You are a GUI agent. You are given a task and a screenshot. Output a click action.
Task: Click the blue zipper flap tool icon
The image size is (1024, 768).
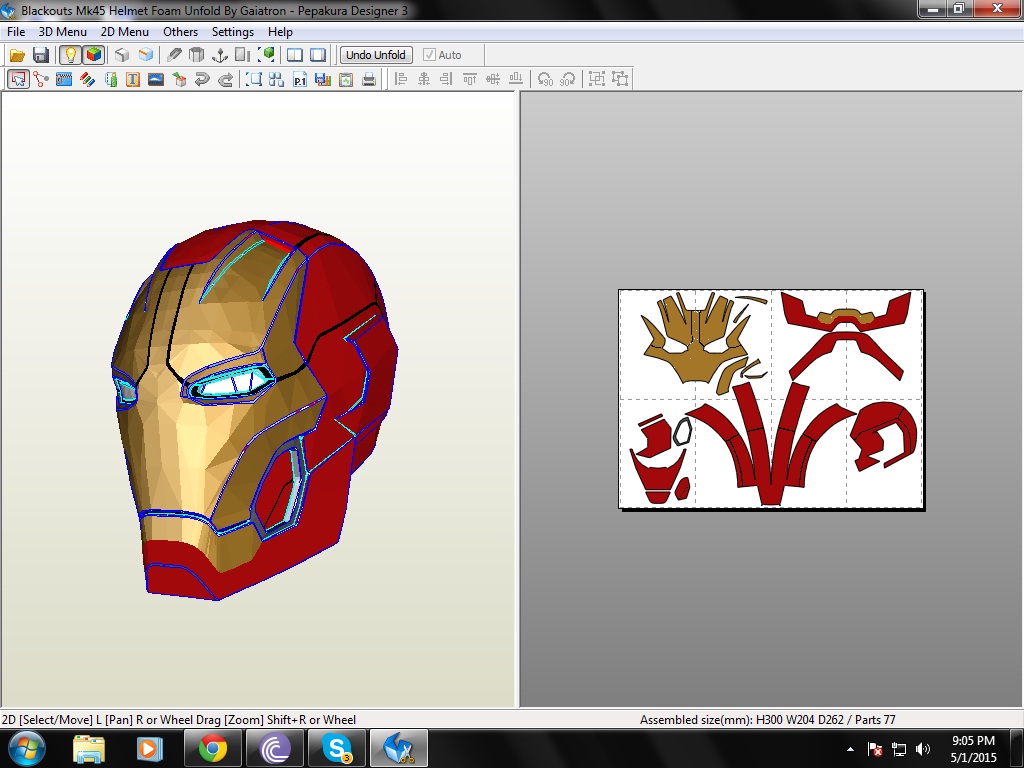click(64, 80)
